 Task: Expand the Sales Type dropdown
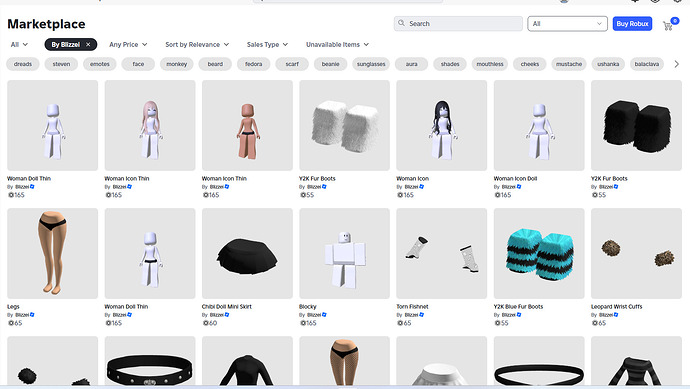267,44
